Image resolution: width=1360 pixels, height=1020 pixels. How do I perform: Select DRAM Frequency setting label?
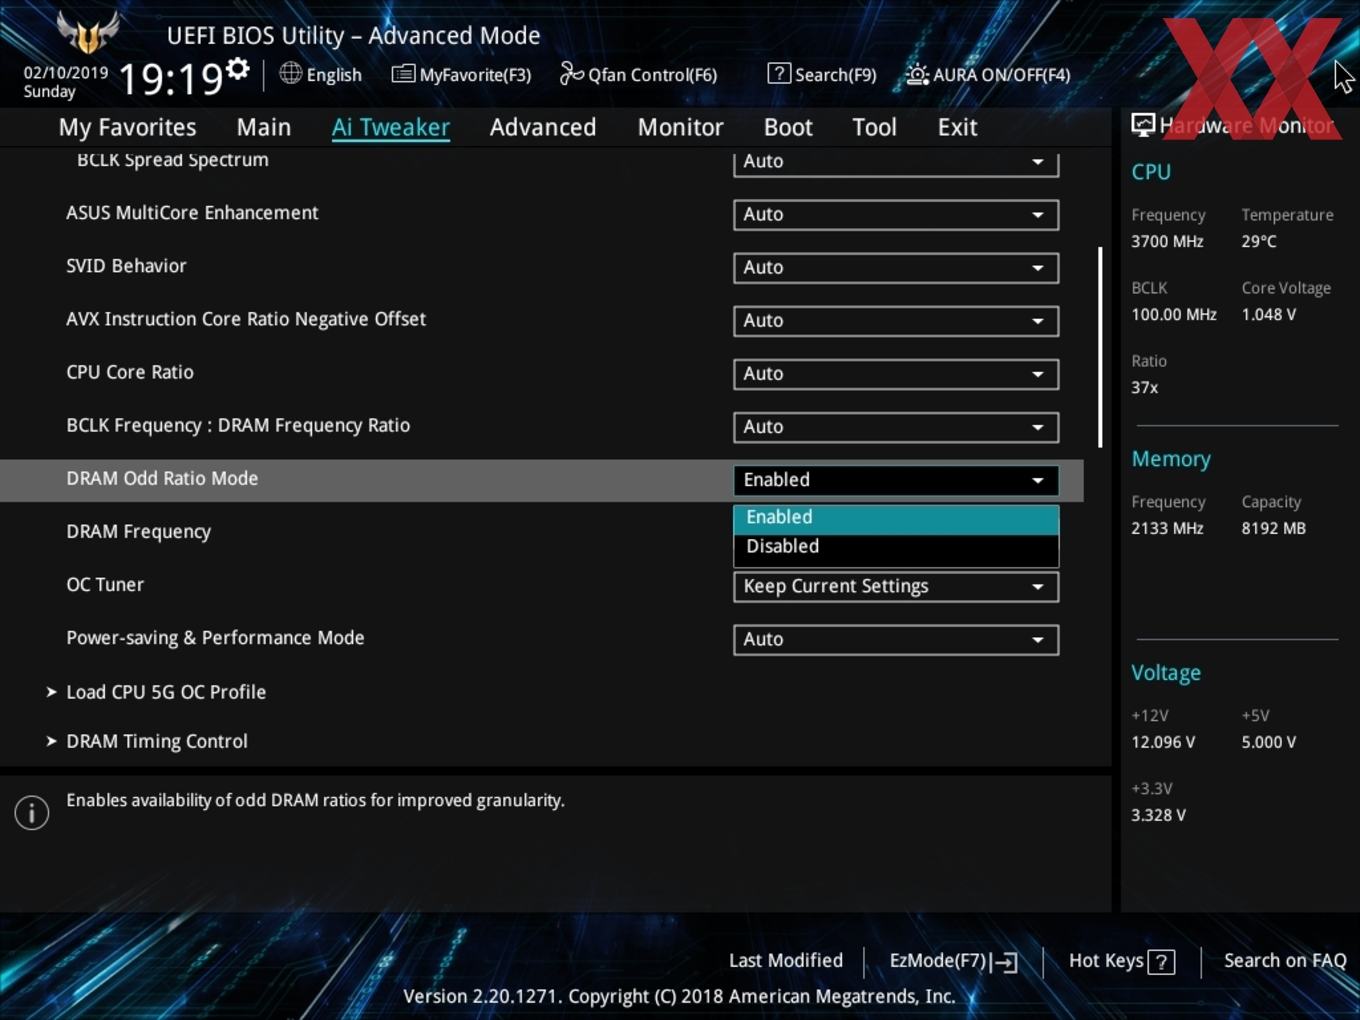(139, 532)
